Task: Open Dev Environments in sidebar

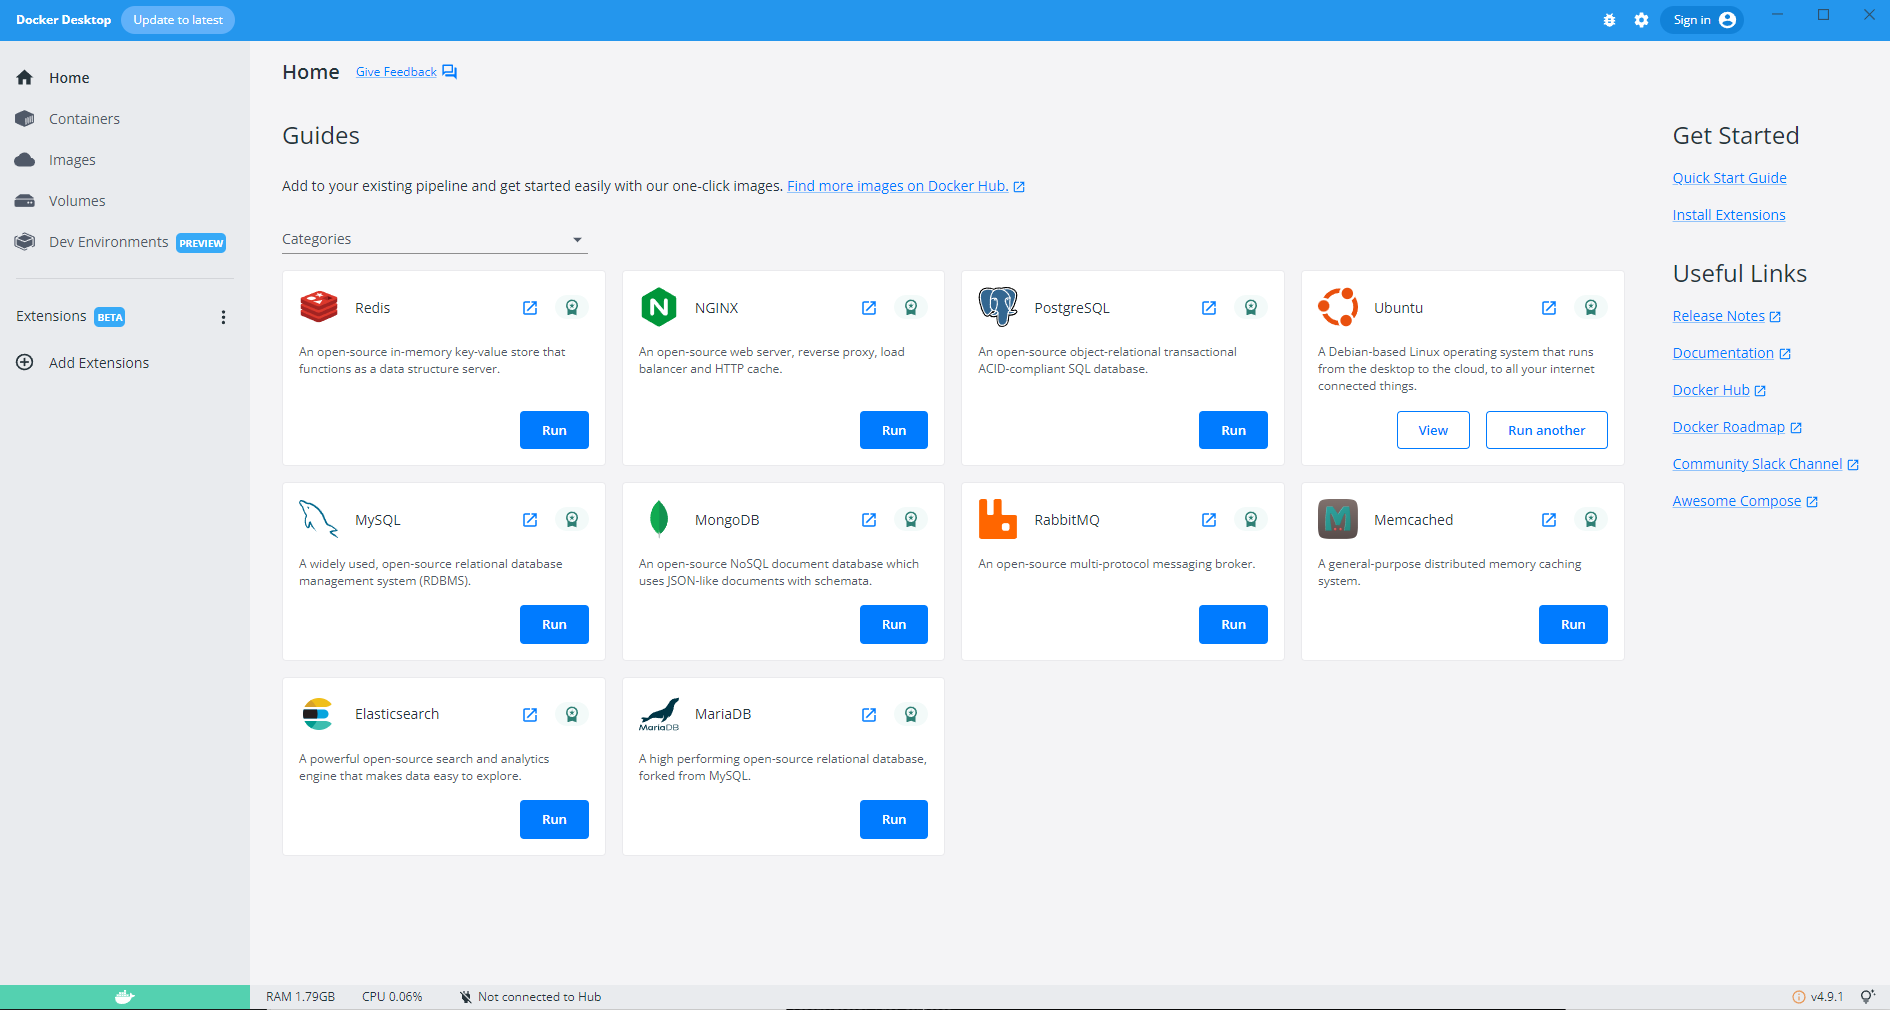Action: tap(125, 242)
